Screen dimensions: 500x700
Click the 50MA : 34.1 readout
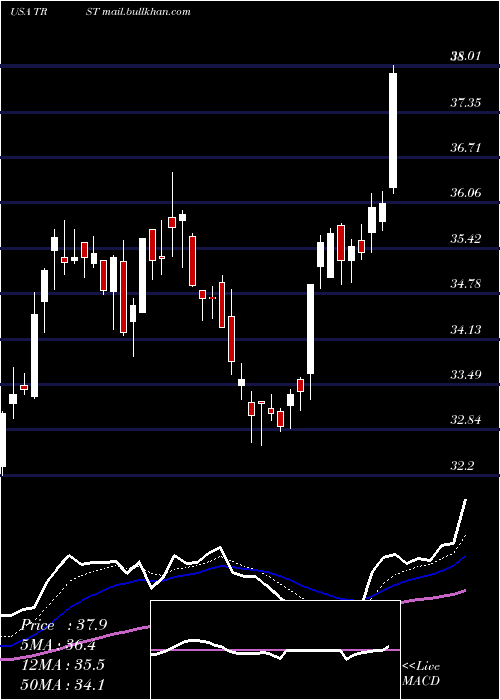click(63, 684)
